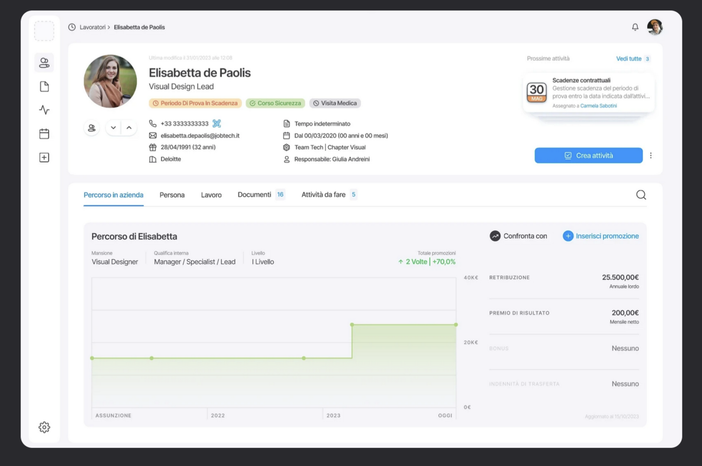Click the three-dot menu beside Crea attività
The image size is (702, 466).
point(651,156)
